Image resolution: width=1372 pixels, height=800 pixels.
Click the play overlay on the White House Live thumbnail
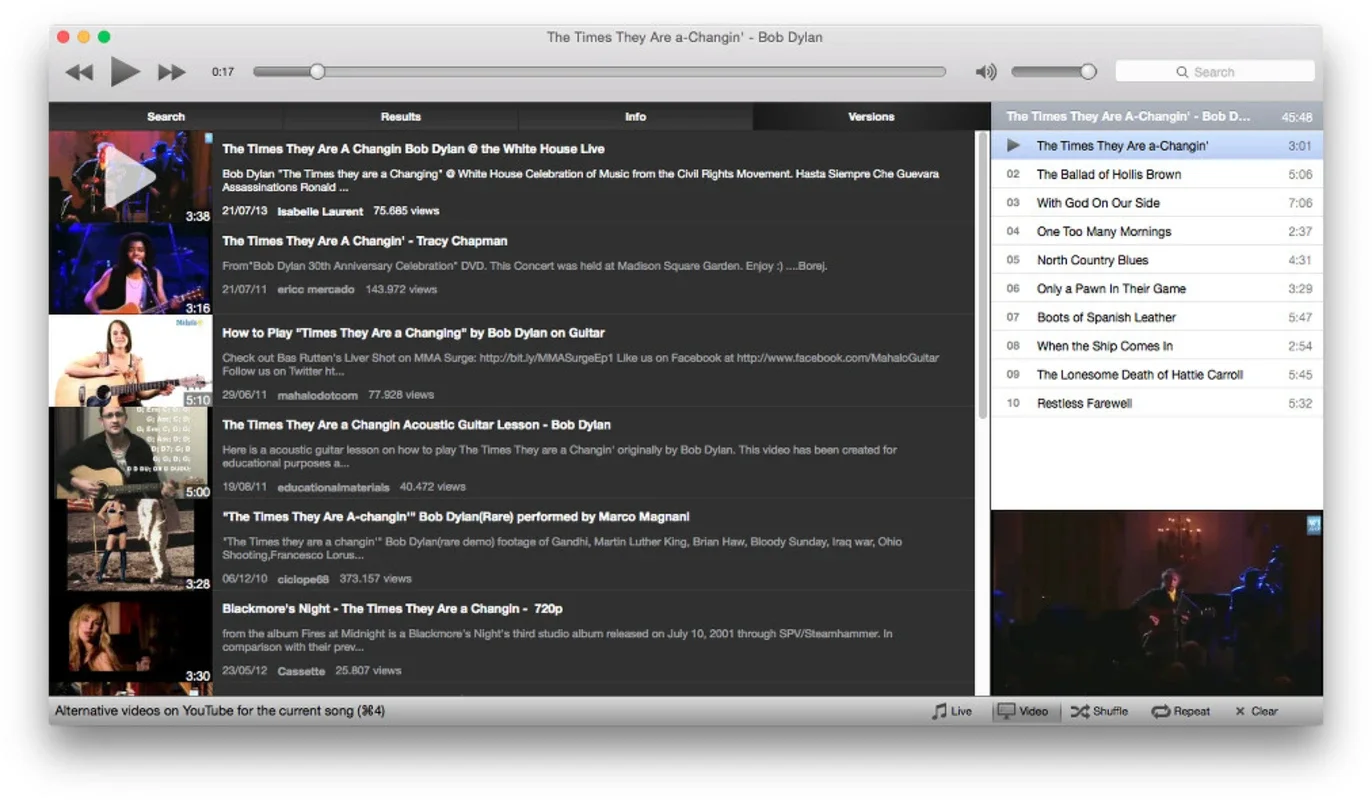130,177
